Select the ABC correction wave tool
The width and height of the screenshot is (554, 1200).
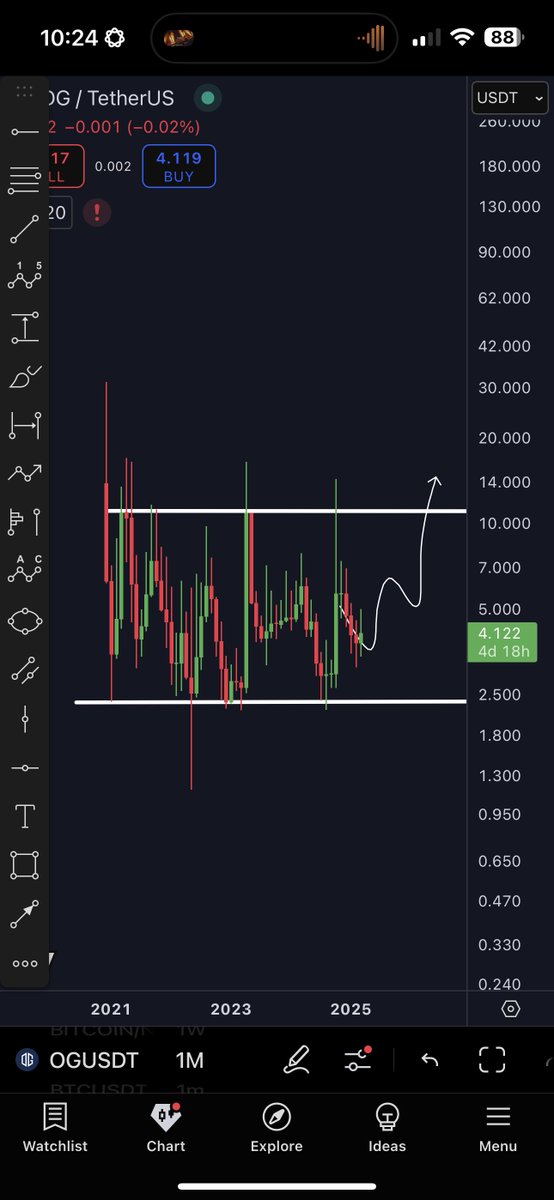click(x=24, y=570)
